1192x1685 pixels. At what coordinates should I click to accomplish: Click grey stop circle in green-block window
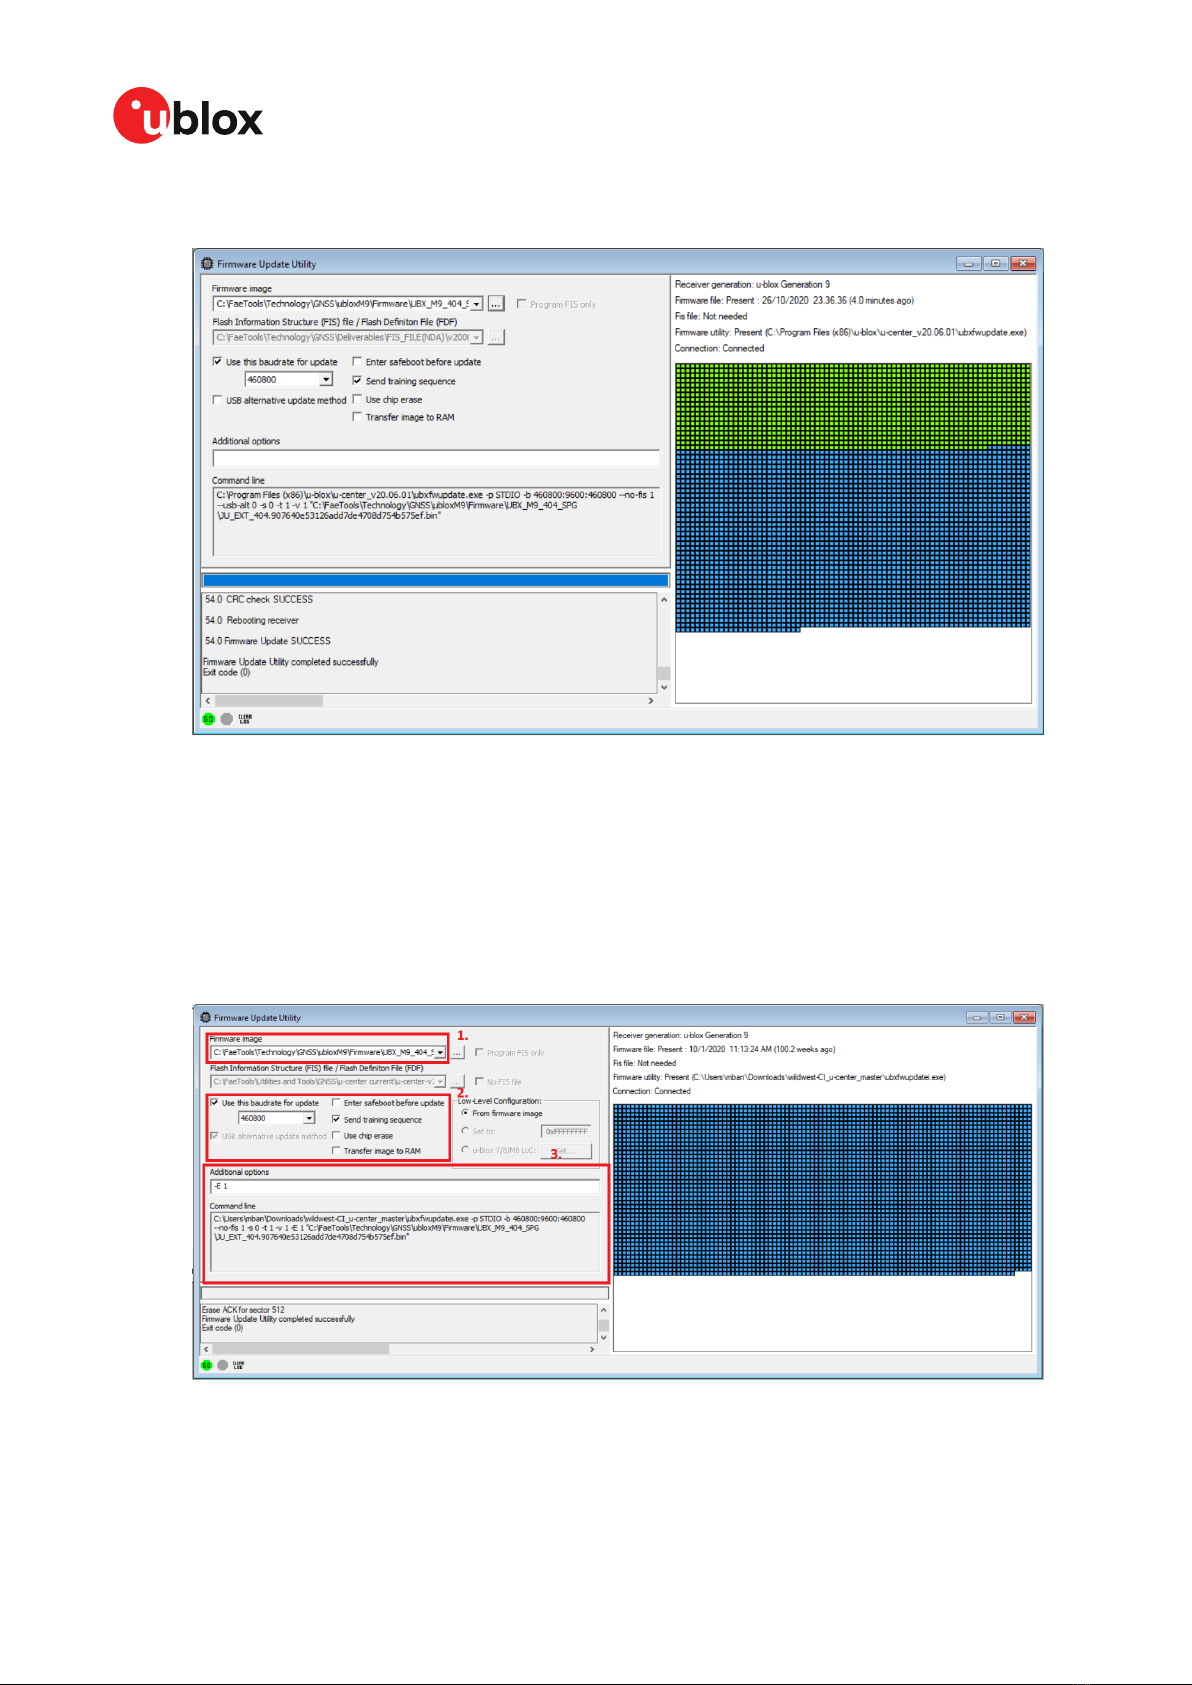click(227, 719)
